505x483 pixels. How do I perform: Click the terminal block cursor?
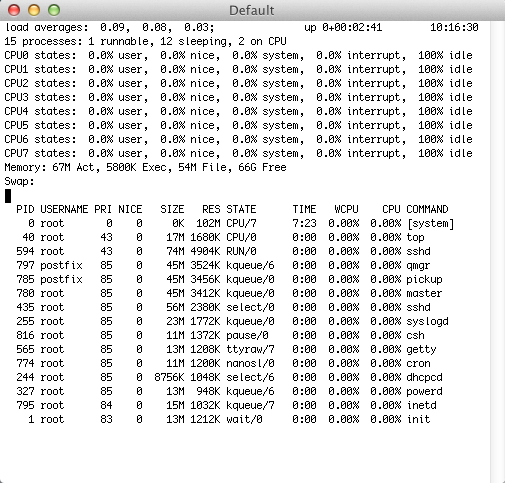(8, 196)
